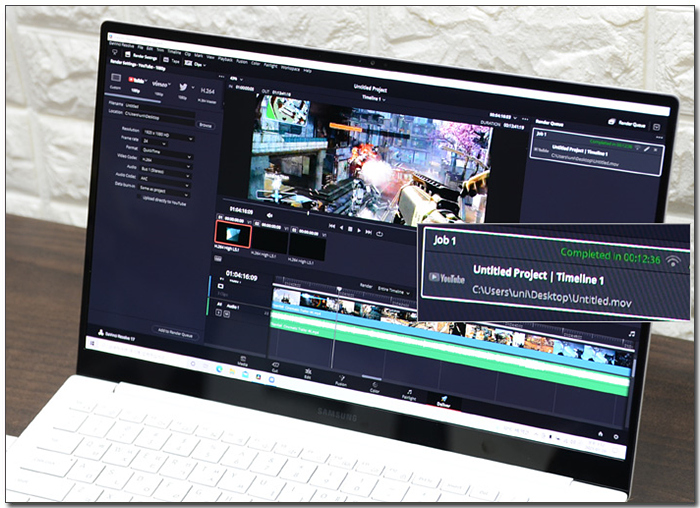Open the Edit page
This screenshot has width=700, height=508.
308,373
